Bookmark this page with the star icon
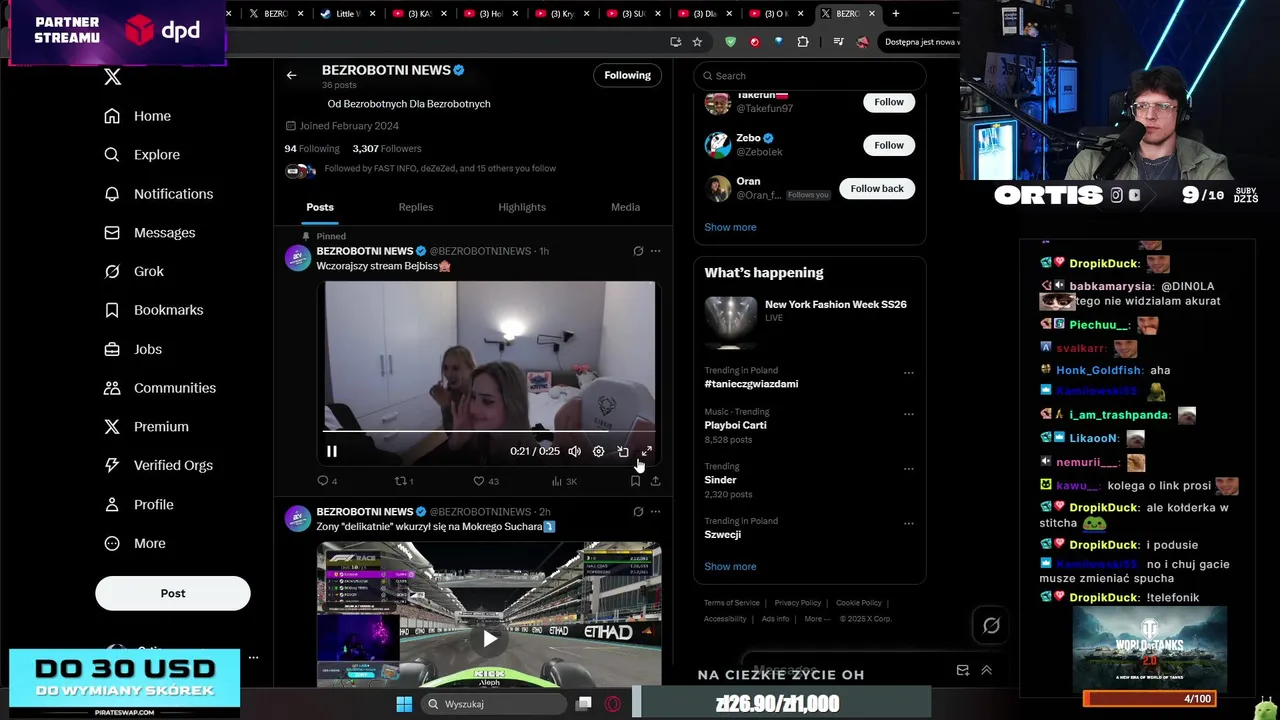This screenshot has height=720, width=1280. click(697, 42)
